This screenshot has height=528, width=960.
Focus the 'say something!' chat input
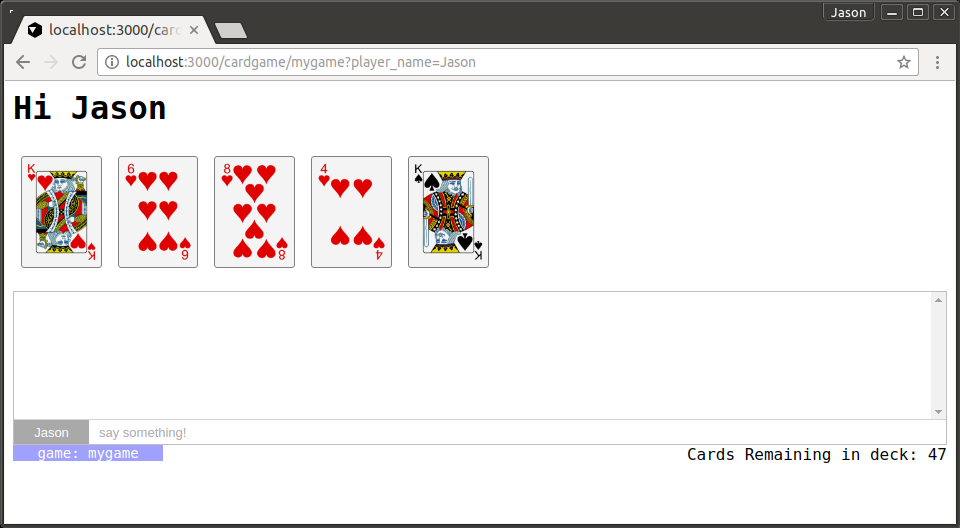(517, 432)
